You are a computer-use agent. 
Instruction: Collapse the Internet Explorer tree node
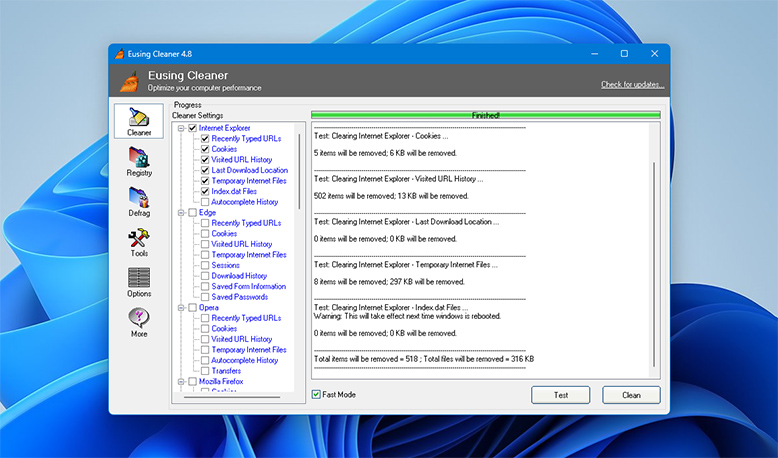[x=182, y=128]
